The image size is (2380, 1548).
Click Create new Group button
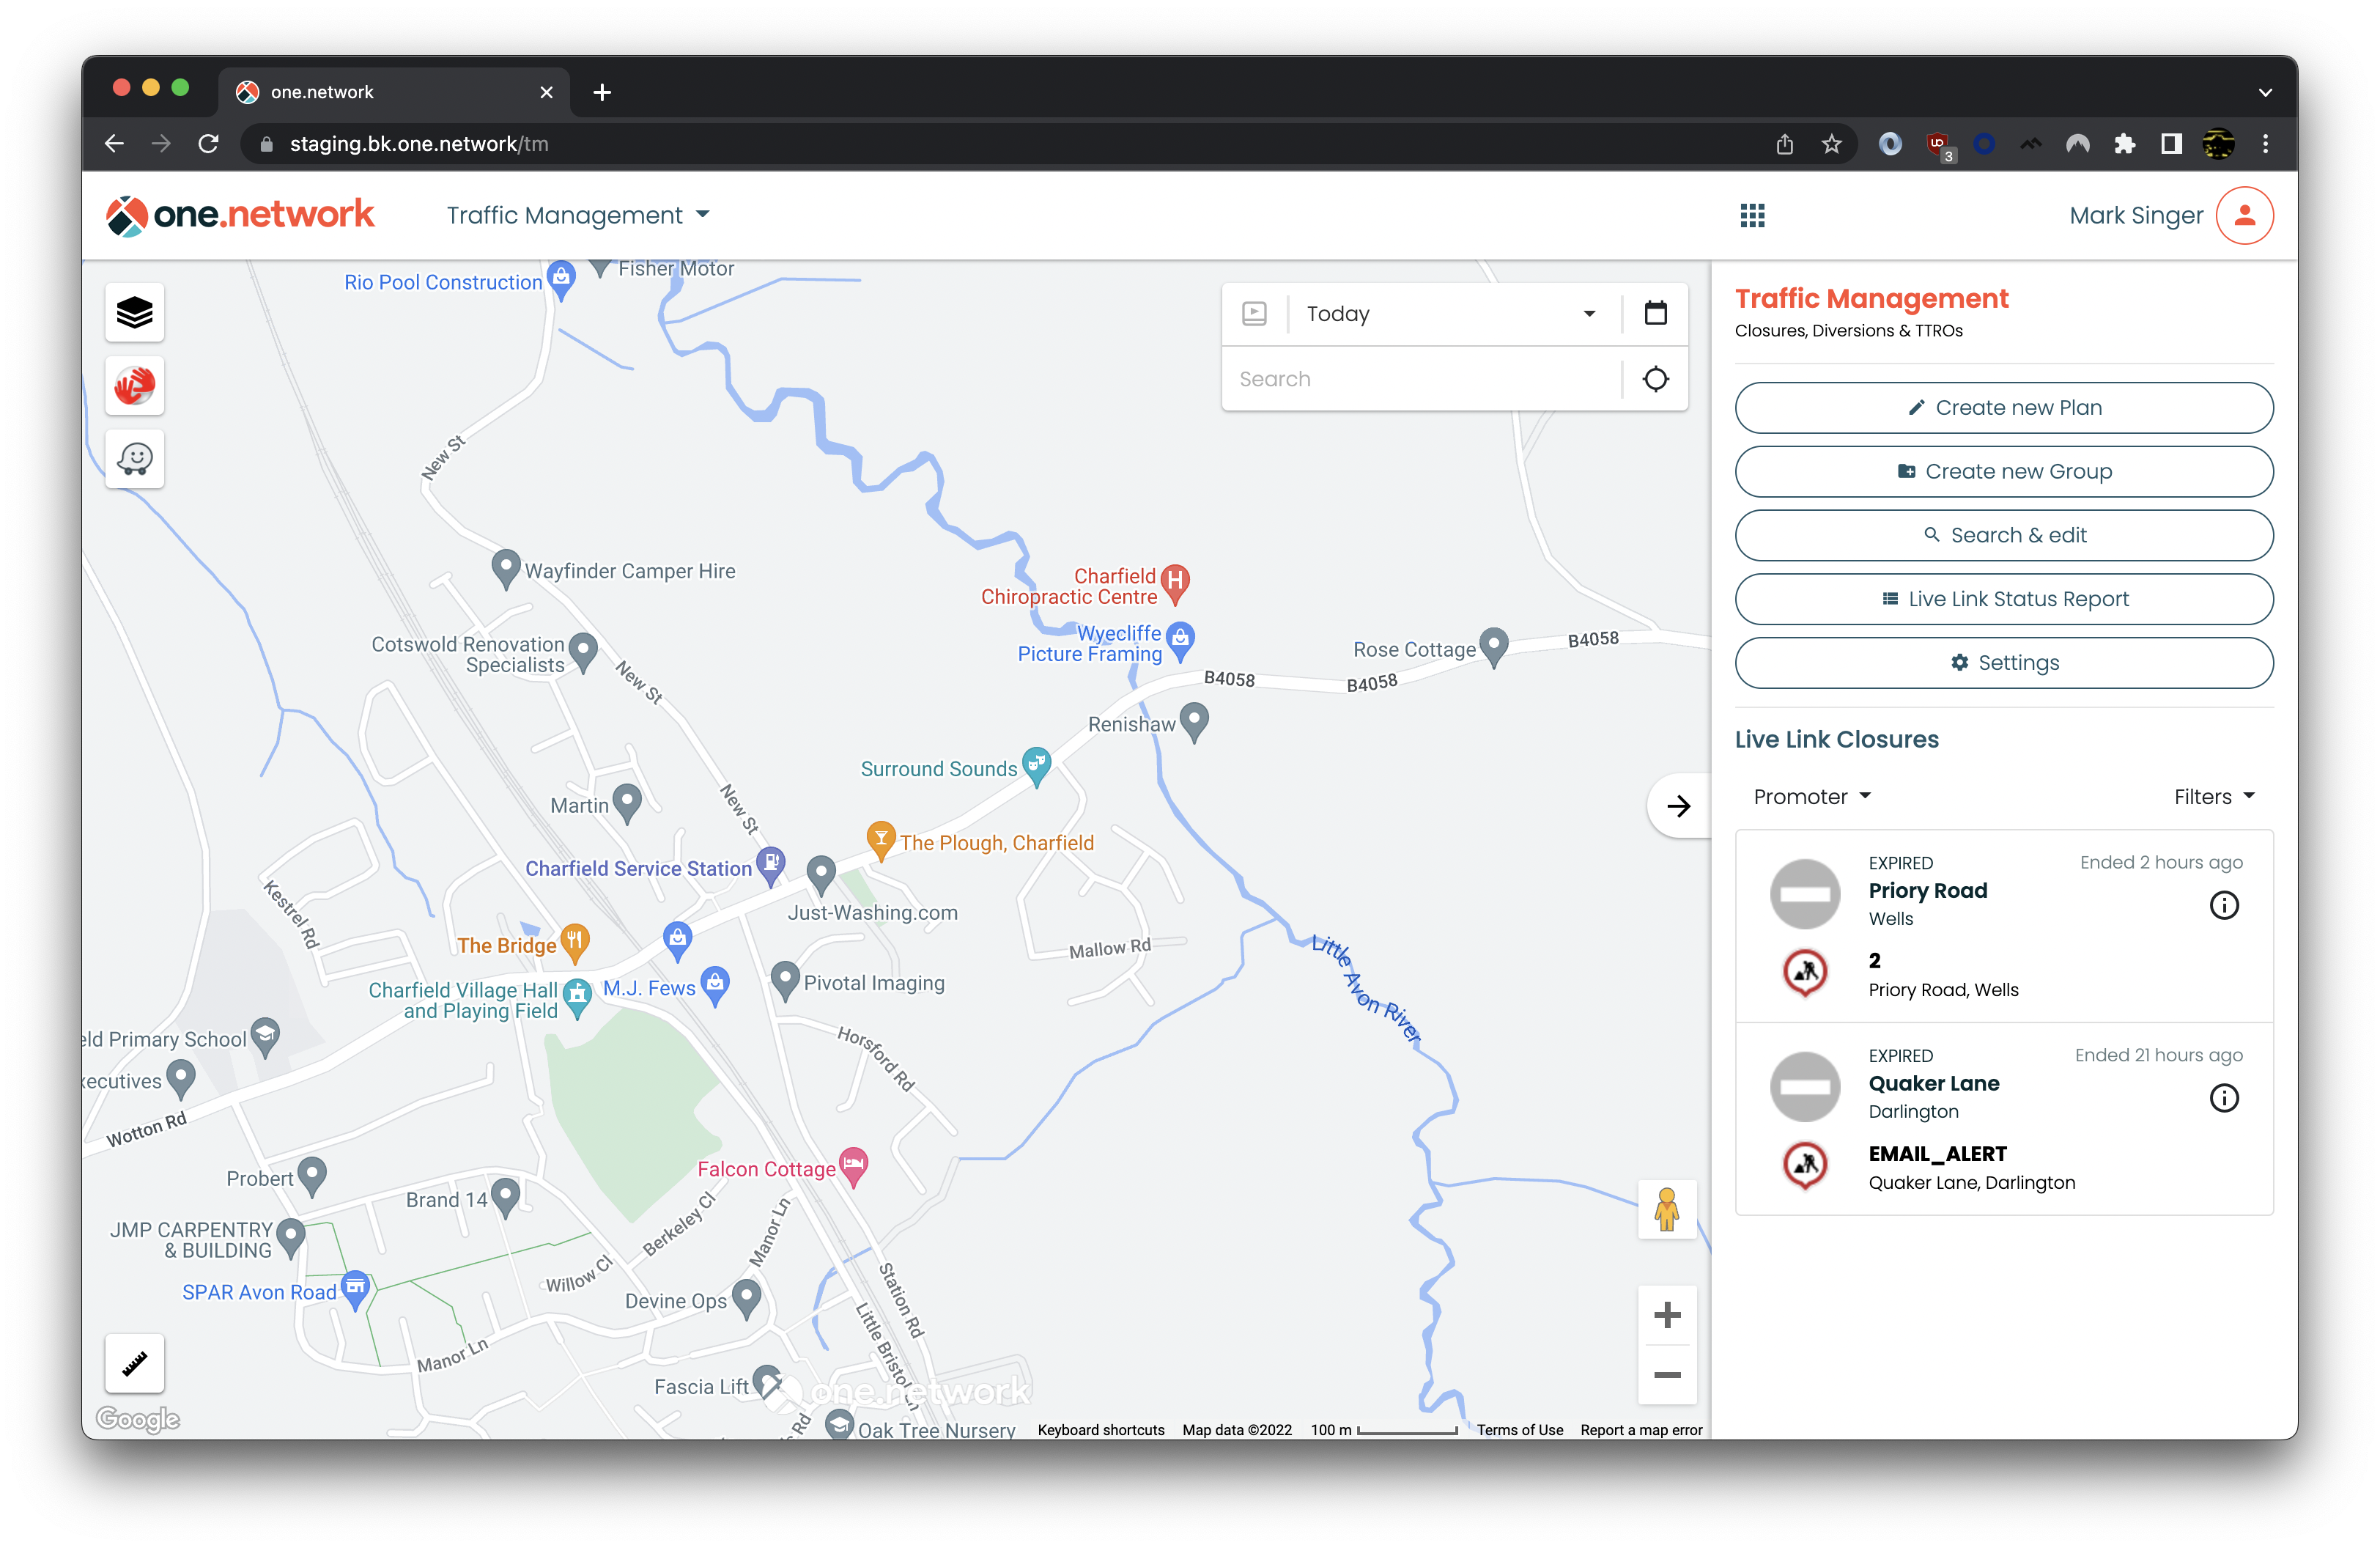[x=2004, y=471]
